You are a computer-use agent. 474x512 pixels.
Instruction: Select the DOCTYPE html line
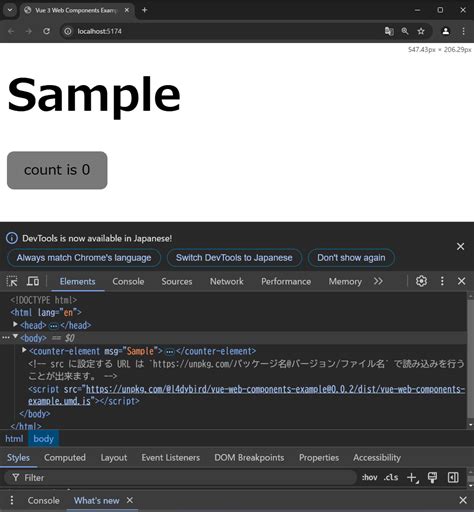(x=44, y=300)
